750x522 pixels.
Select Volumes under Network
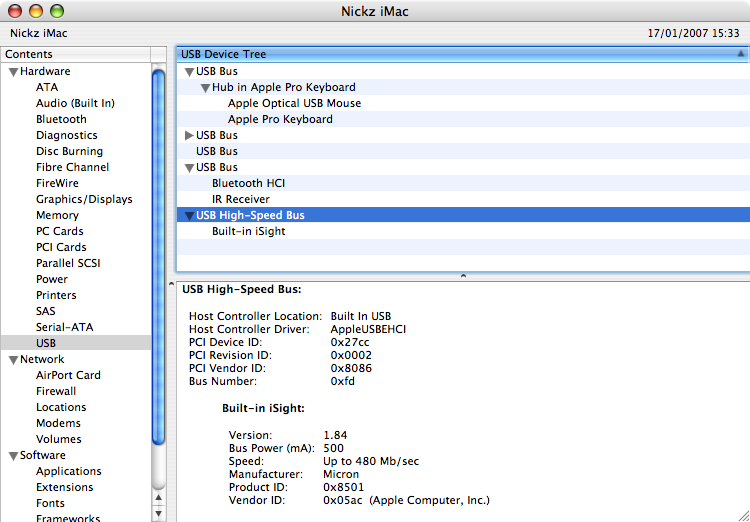point(58,439)
